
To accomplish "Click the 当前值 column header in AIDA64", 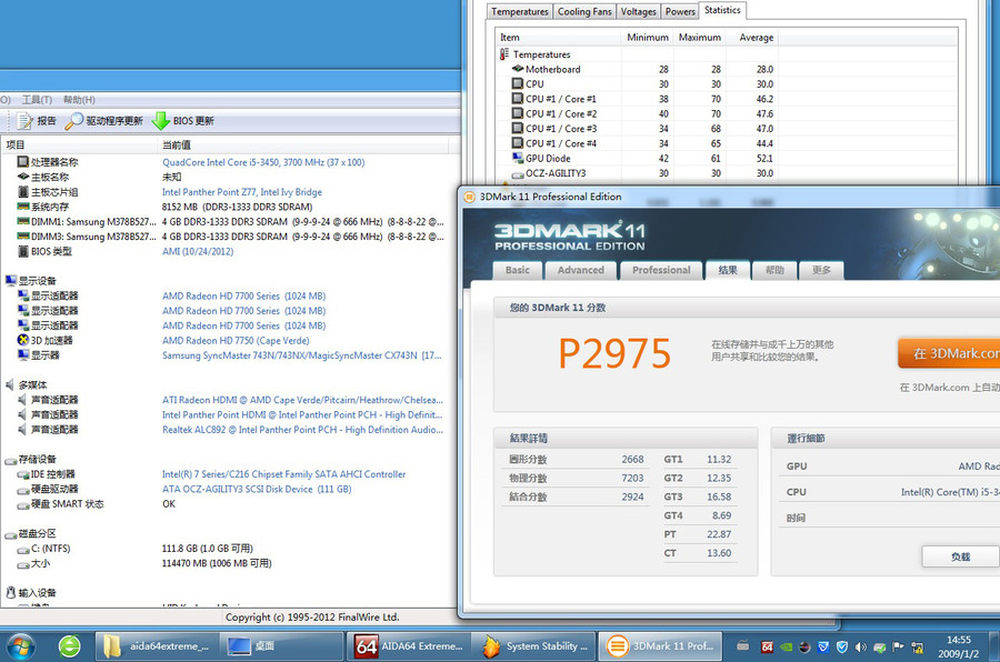I will [302, 145].
